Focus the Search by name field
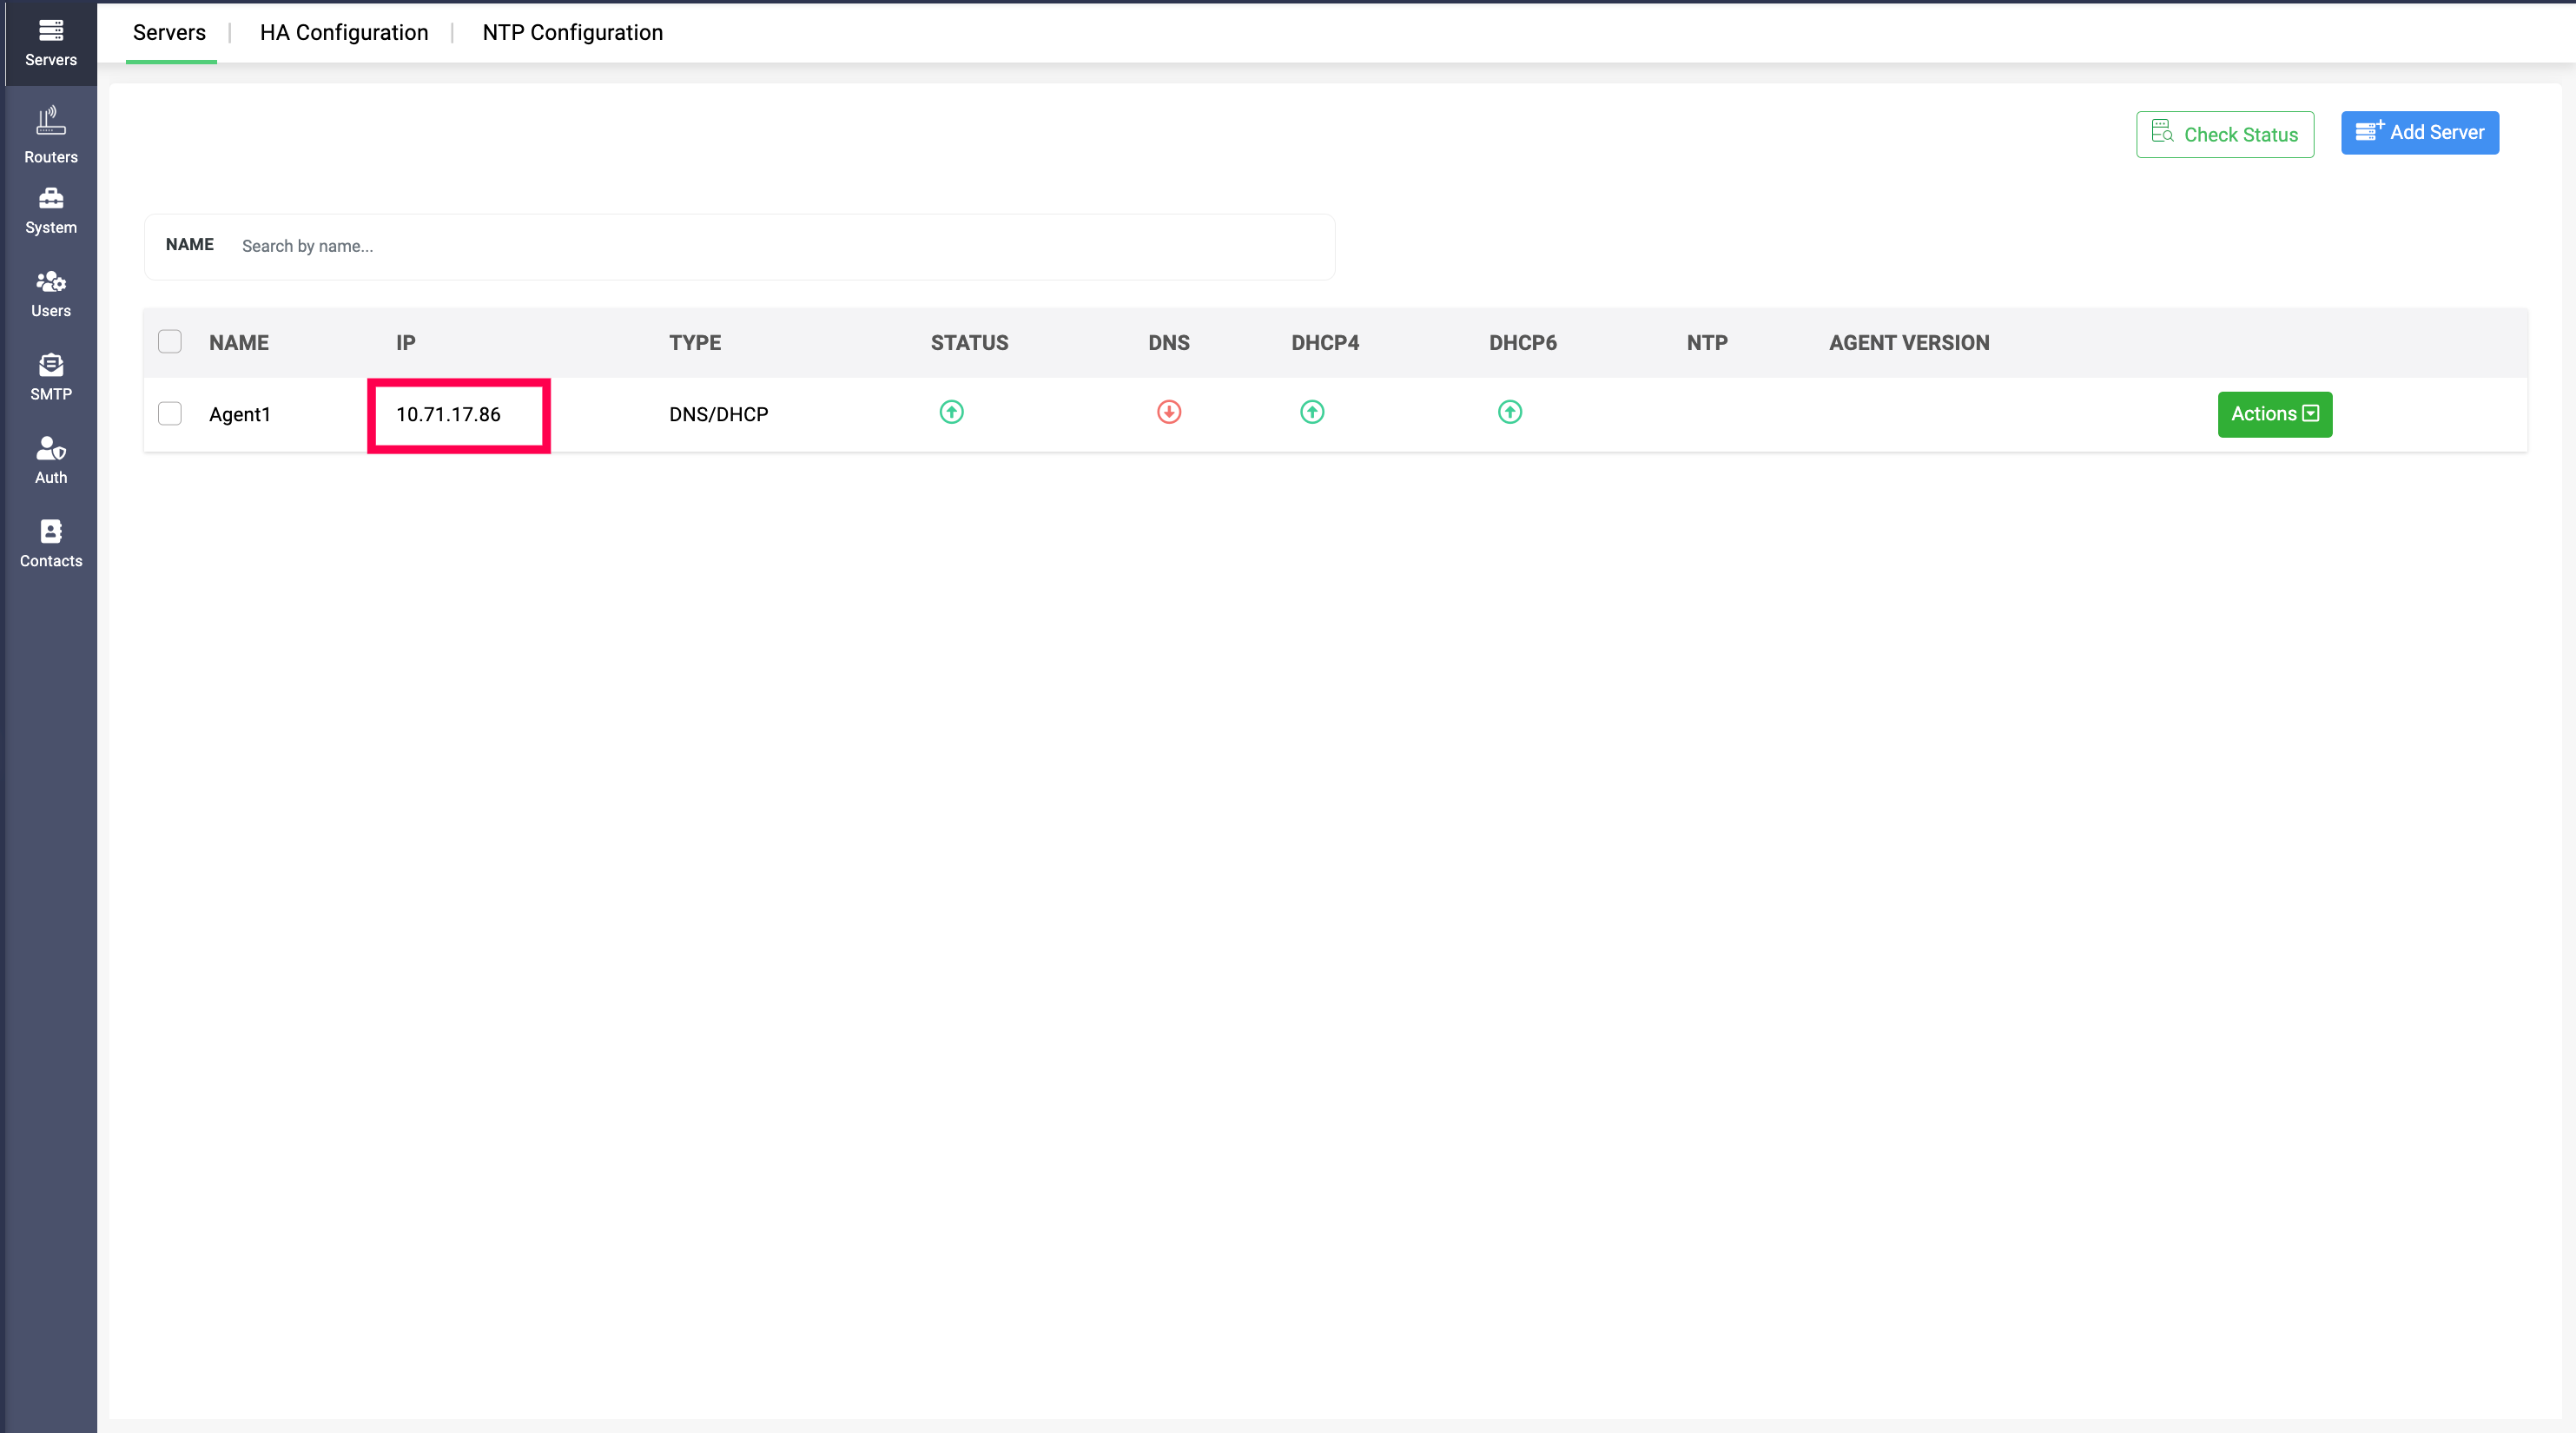Image resolution: width=2576 pixels, height=1433 pixels. pos(780,246)
